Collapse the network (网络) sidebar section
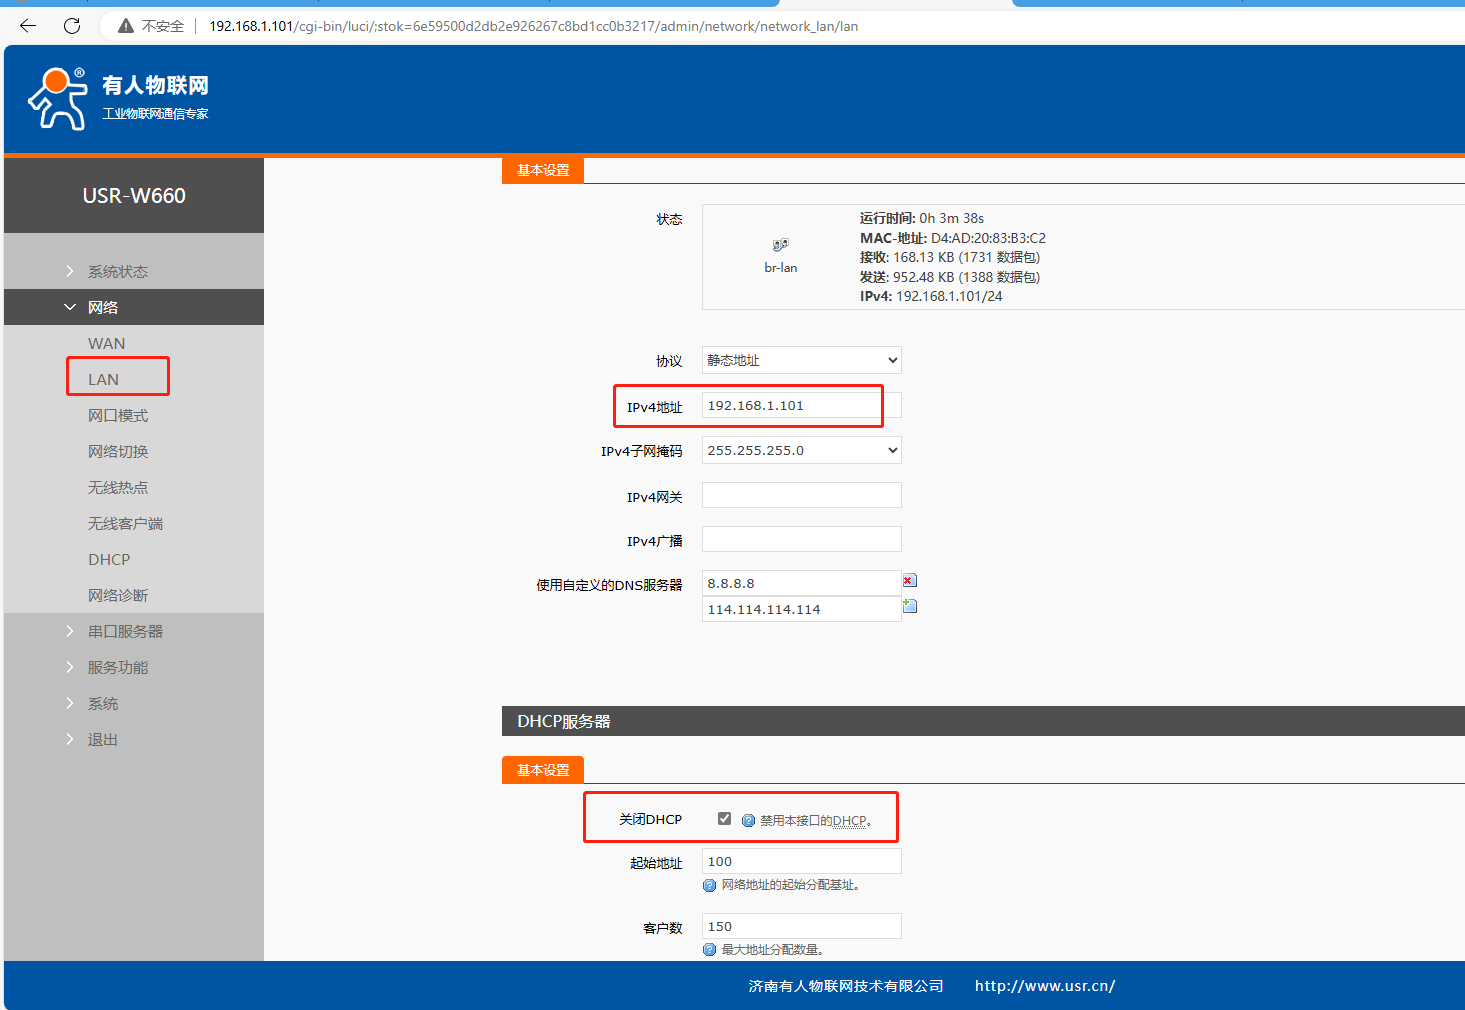The width and height of the screenshot is (1465, 1010). point(103,307)
